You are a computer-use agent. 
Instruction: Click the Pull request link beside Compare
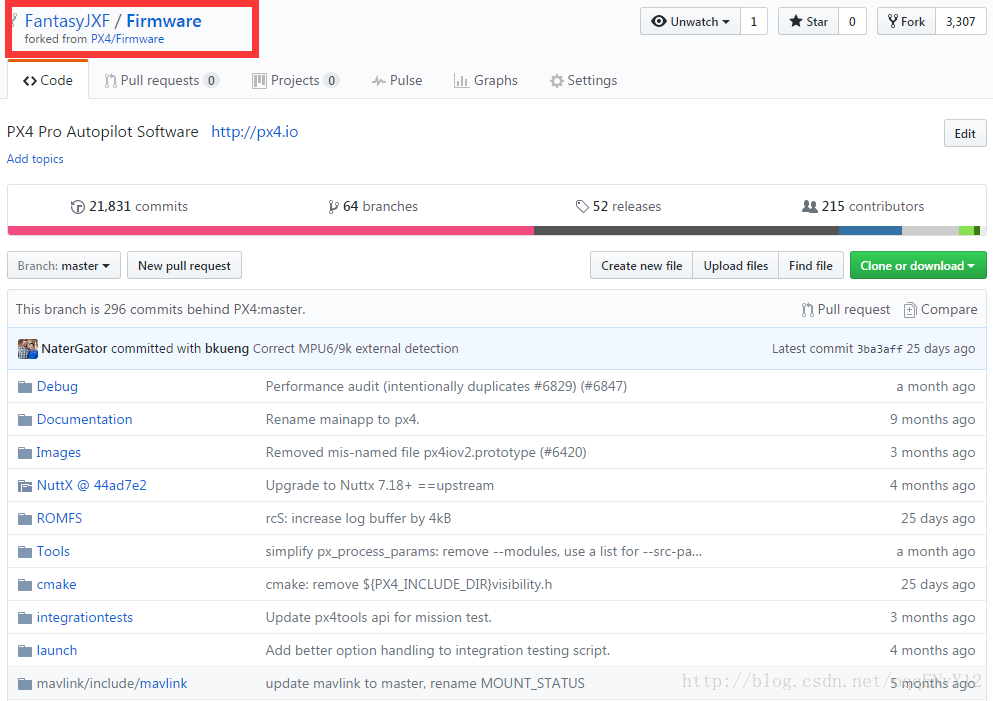click(845, 310)
